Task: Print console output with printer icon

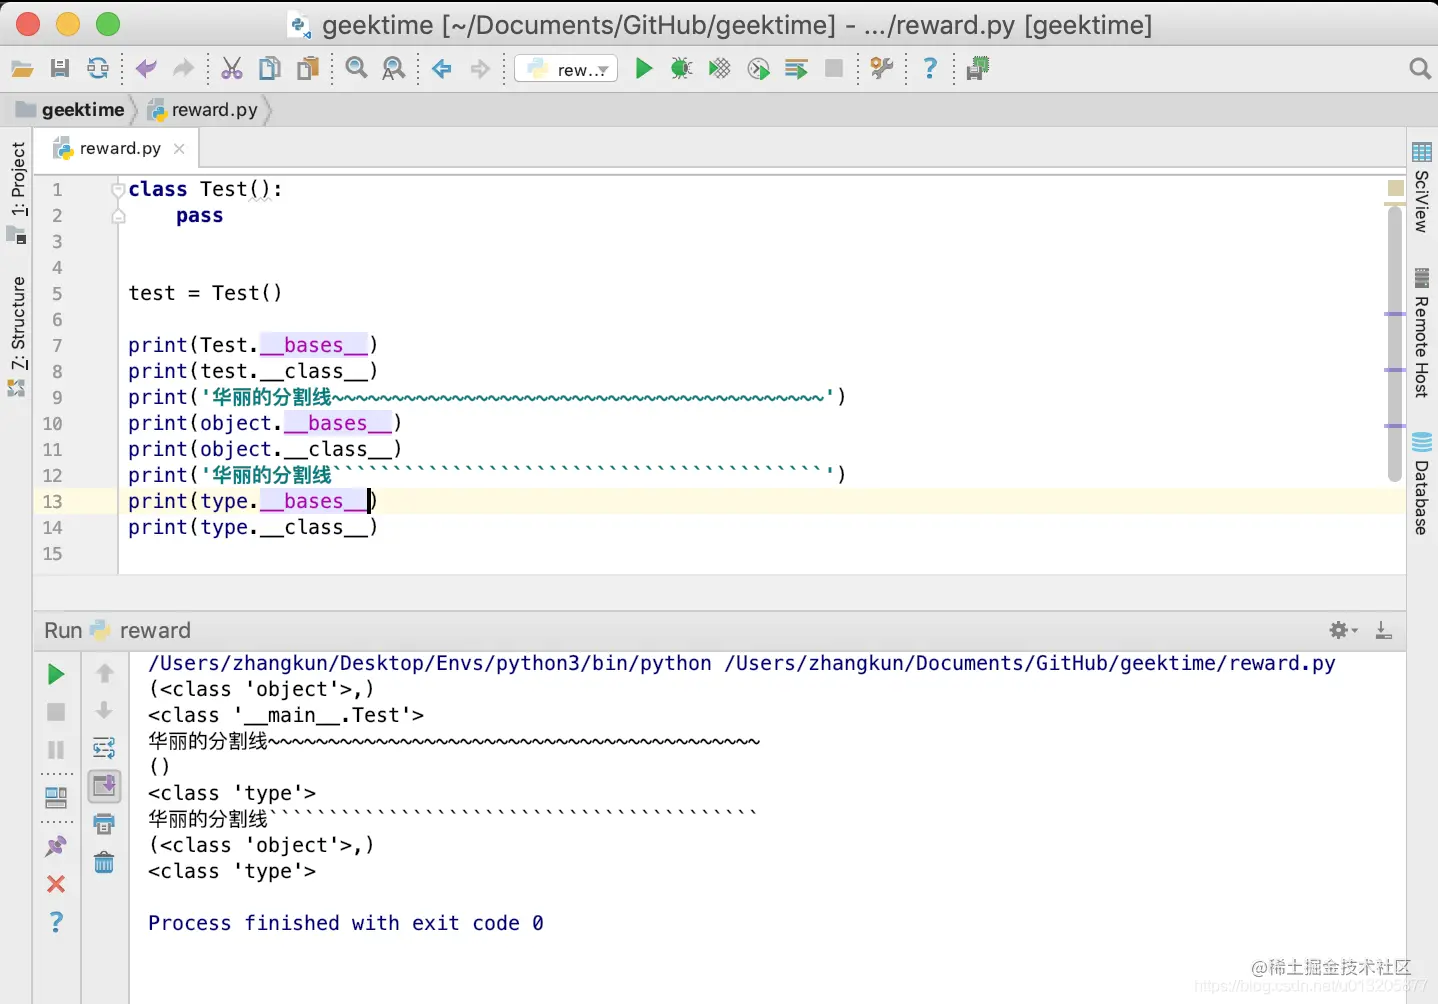Action: [104, 824]
